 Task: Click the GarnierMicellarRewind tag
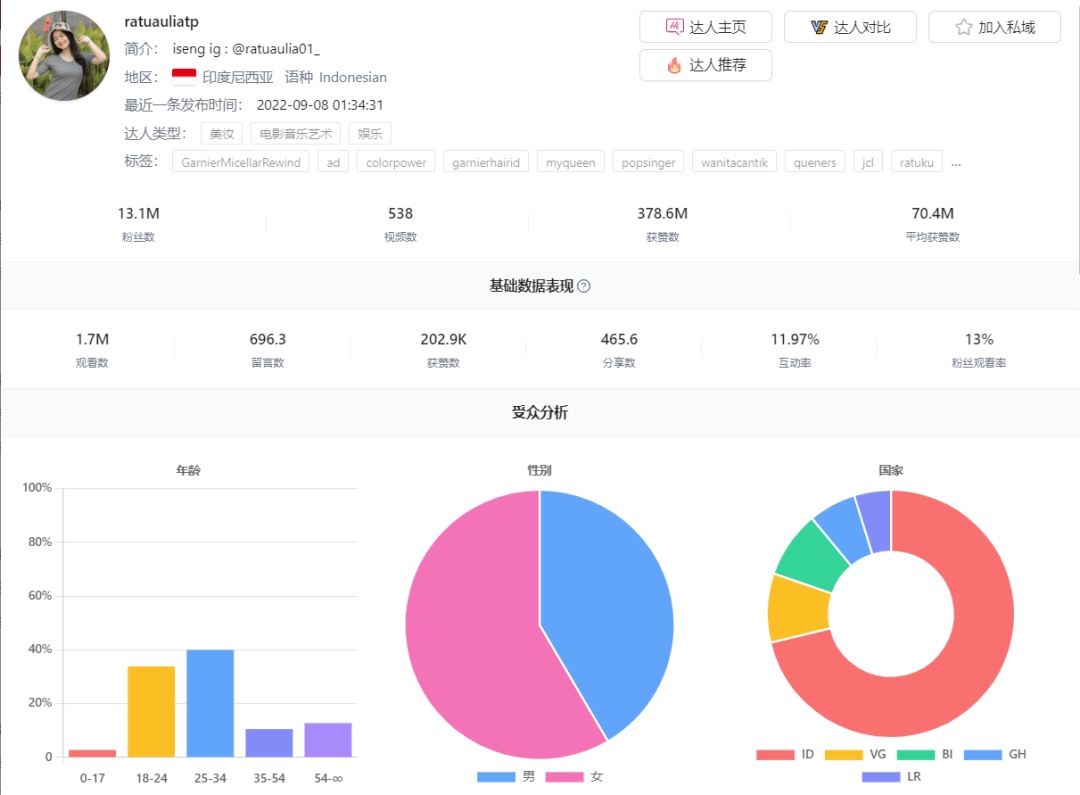[x=240, y=162]
